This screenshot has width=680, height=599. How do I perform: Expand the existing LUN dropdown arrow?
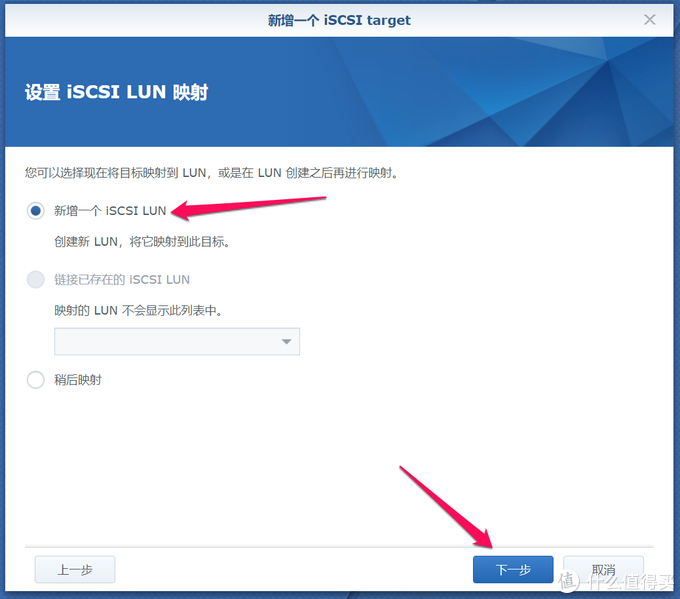(x=286, y=341)
